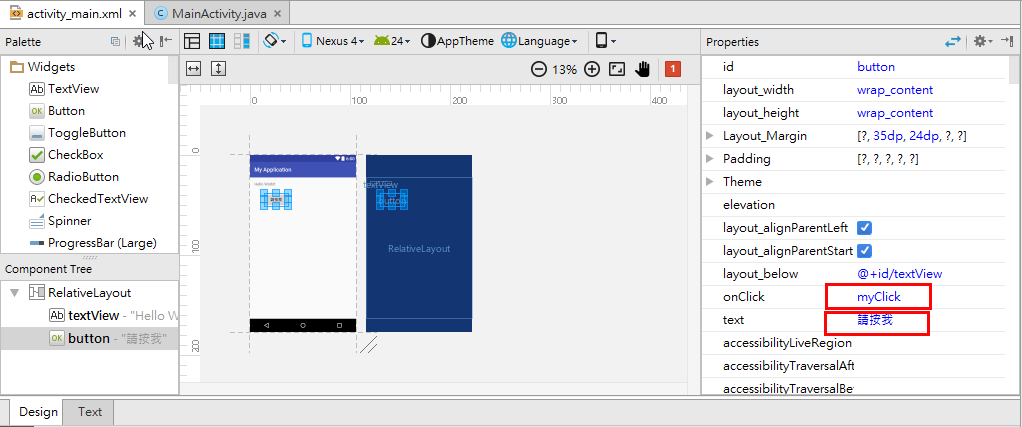Expand the Theme property
1022x427 pixels.
(x=710, y=182)
